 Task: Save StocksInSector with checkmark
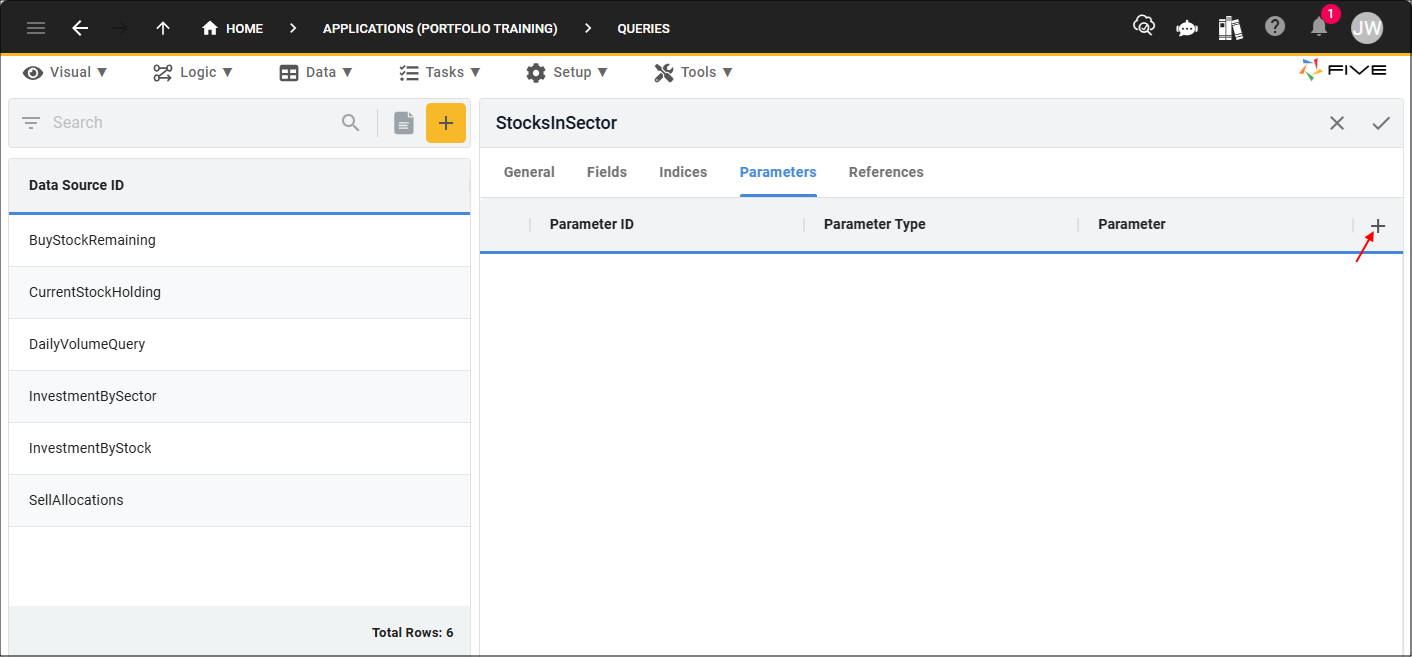coord(1381,123)
